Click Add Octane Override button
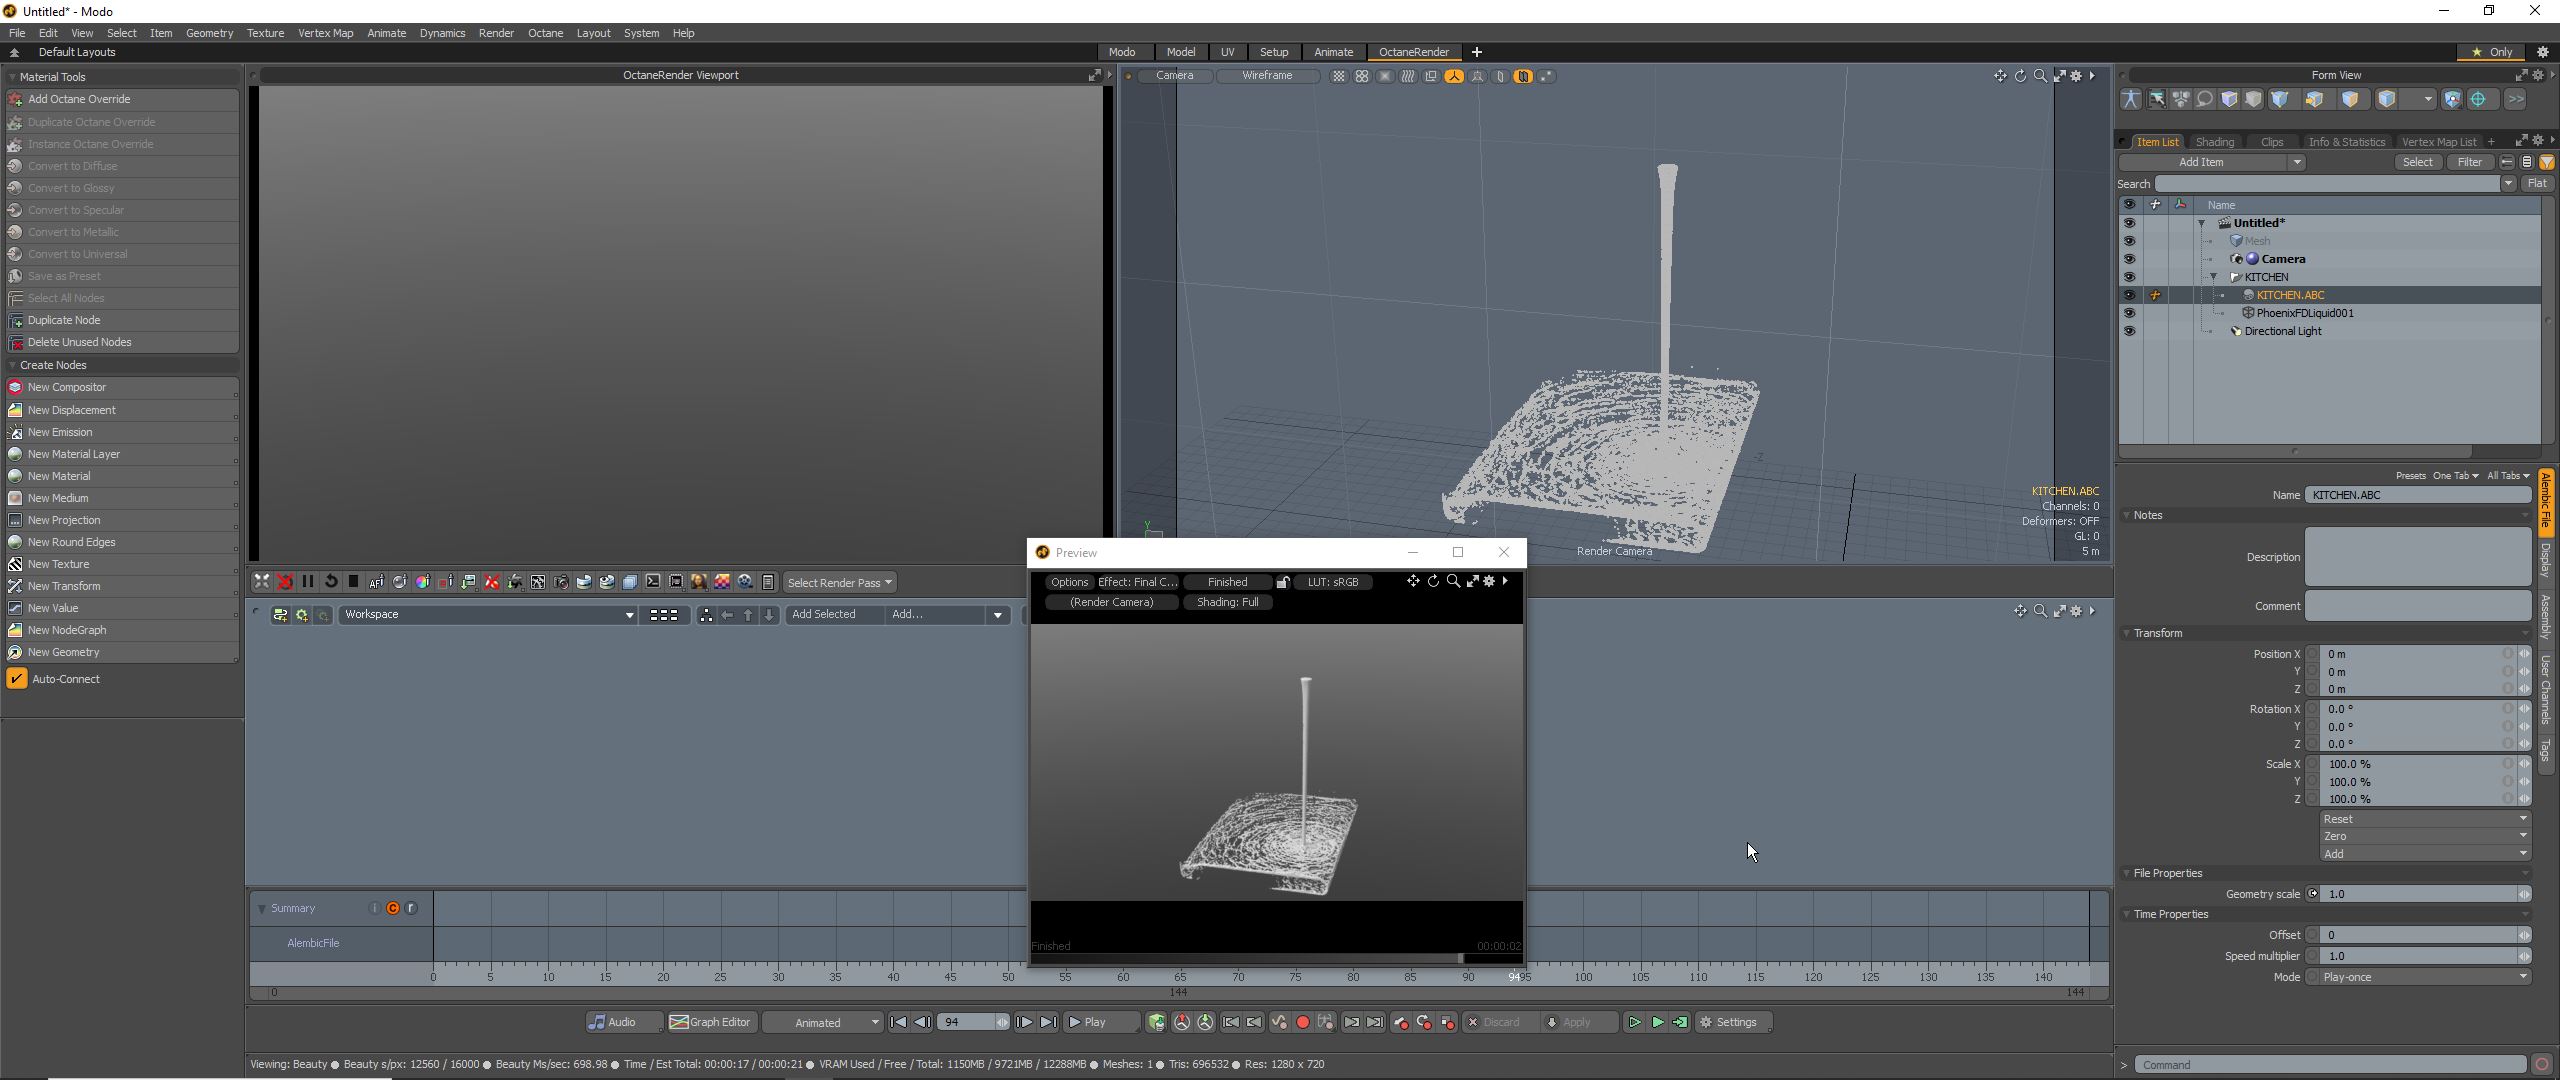Image resolution: width=2560 pixels, height=1080 pixels. pos(80,99)
